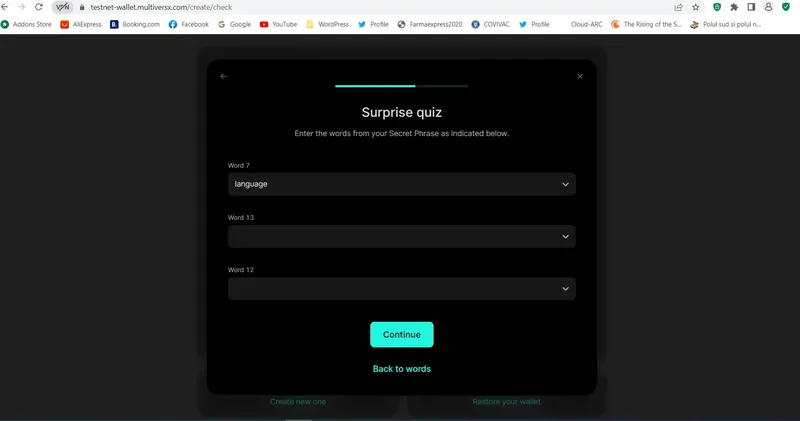Follow the Back to words link

tap(402, 369)
